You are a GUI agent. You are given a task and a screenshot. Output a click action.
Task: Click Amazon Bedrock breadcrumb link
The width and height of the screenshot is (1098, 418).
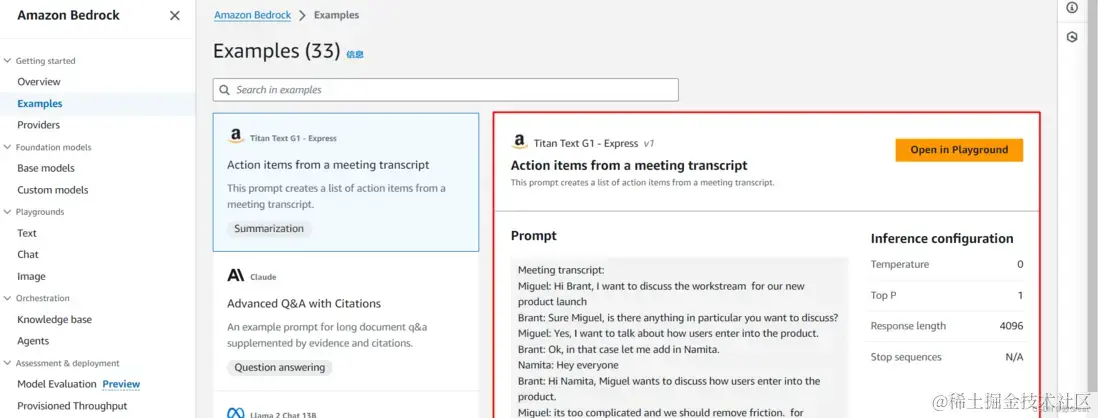point(252,15)
